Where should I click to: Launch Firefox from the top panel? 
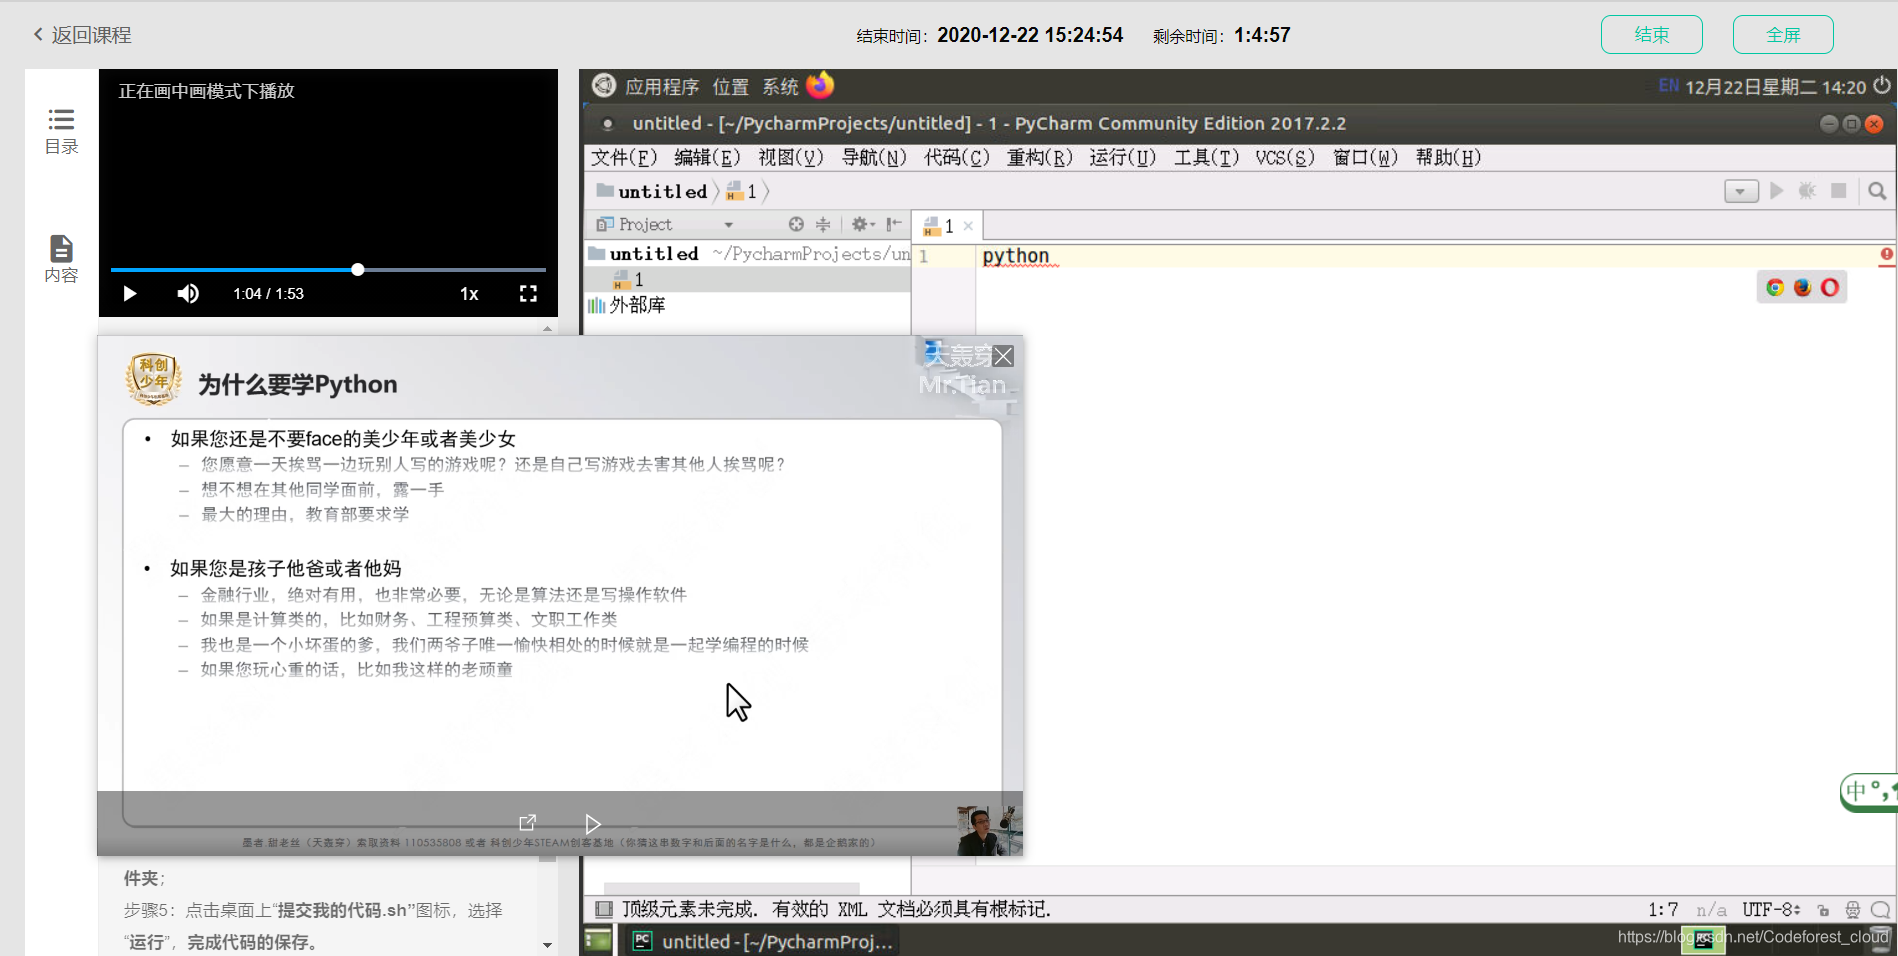click(x=820, y=86)
